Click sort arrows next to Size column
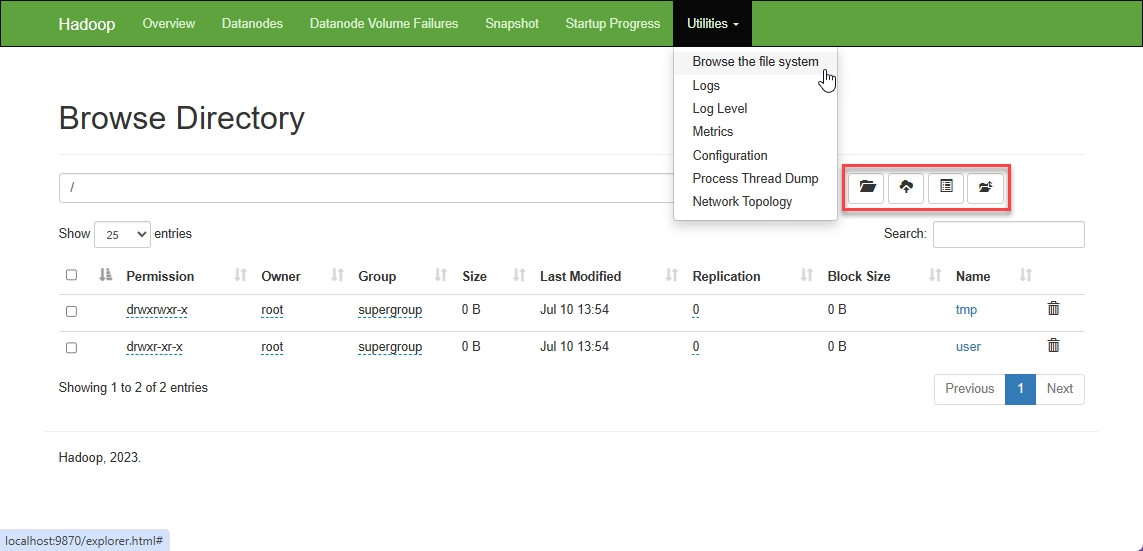The height and width of the screenshot is (551, 1143). pos(519,276)
